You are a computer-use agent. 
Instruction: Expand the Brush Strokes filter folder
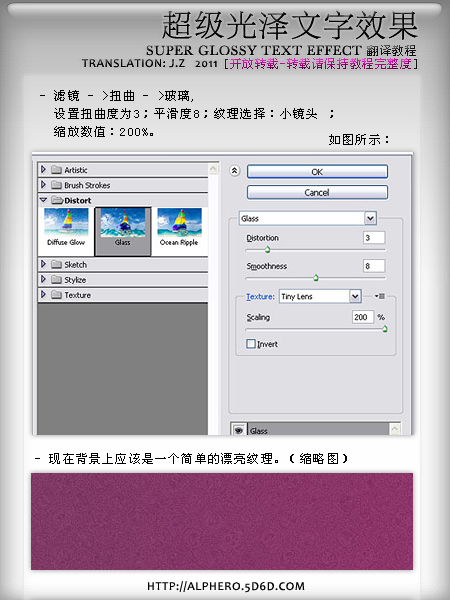[43, 185]
